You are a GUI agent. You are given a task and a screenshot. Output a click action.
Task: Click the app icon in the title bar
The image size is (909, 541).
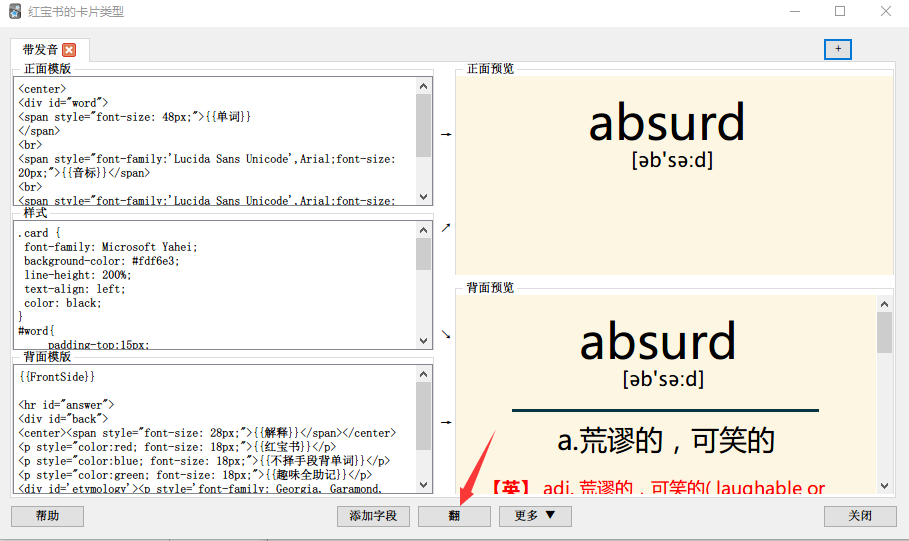[14, 11]
